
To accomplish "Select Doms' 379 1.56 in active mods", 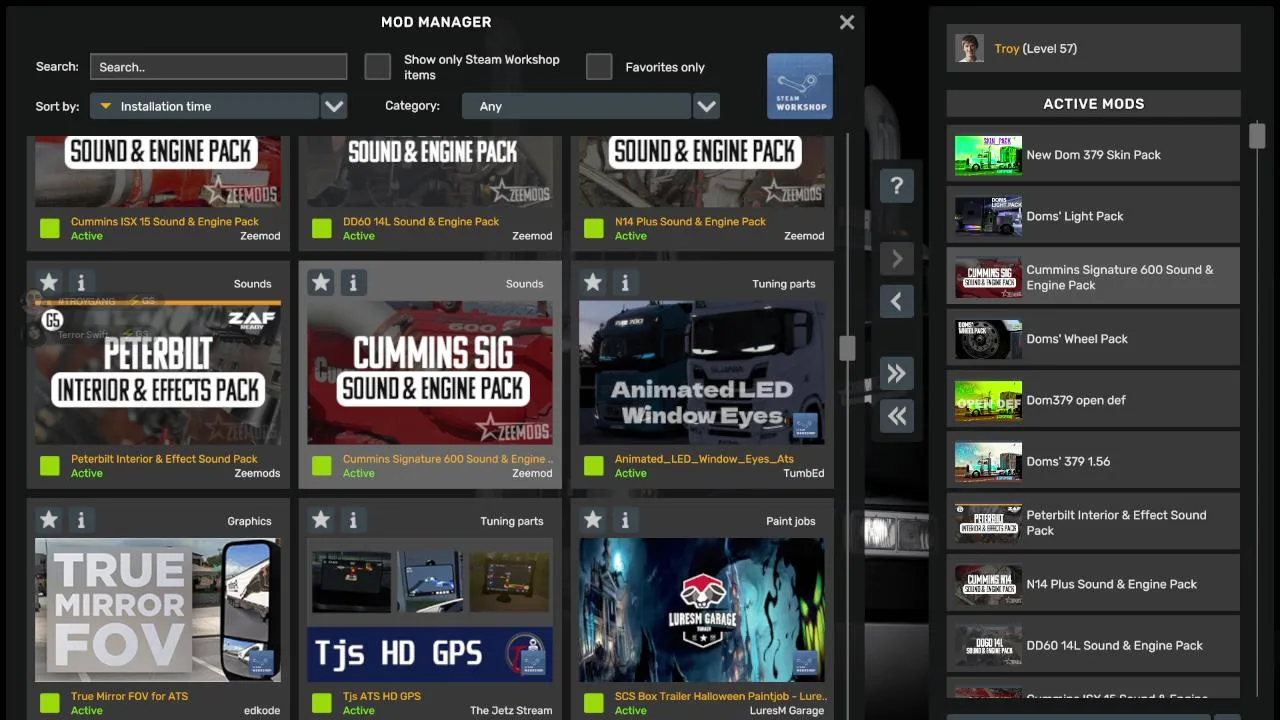I will (1093, 461).
